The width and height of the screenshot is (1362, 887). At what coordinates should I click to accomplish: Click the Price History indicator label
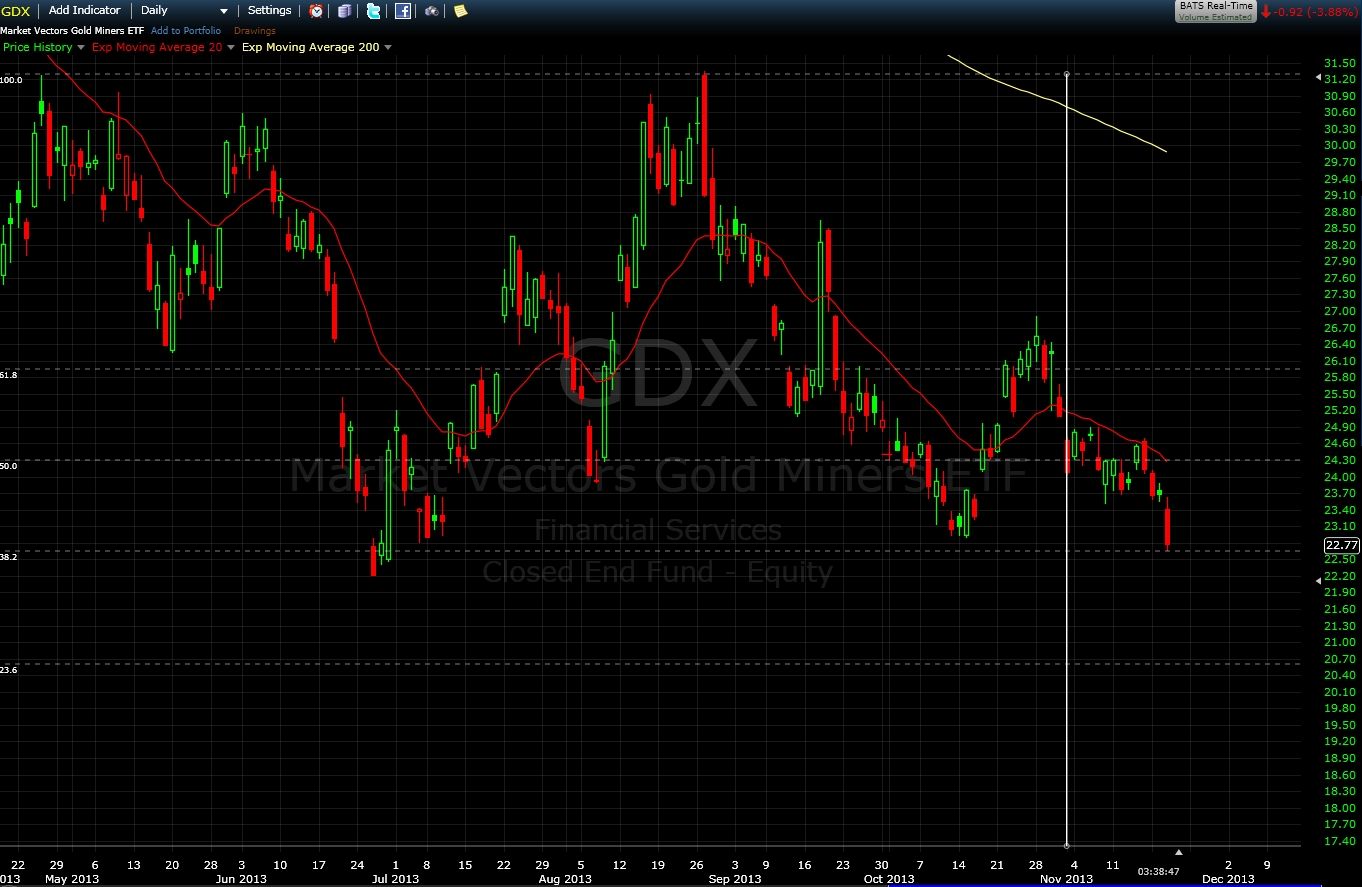tap(38, 47)
